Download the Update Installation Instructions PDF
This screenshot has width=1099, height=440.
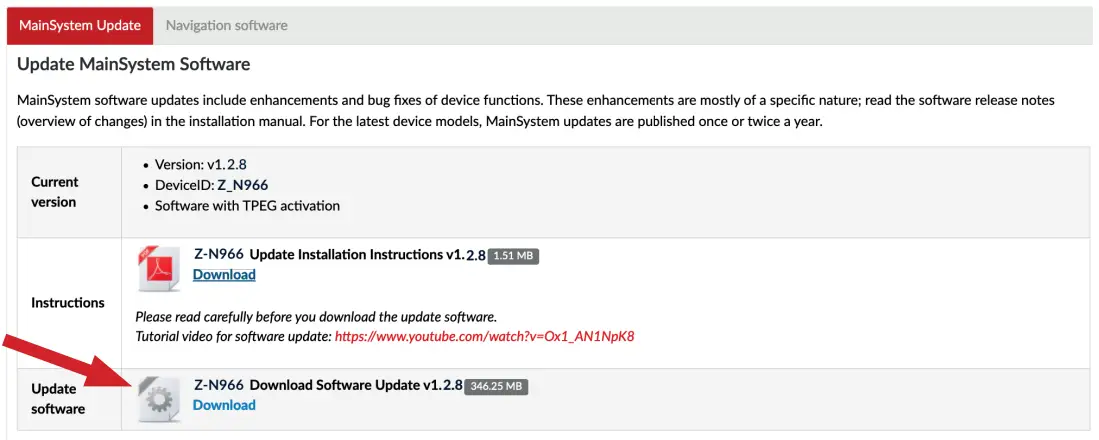click(x=224, y=275)
